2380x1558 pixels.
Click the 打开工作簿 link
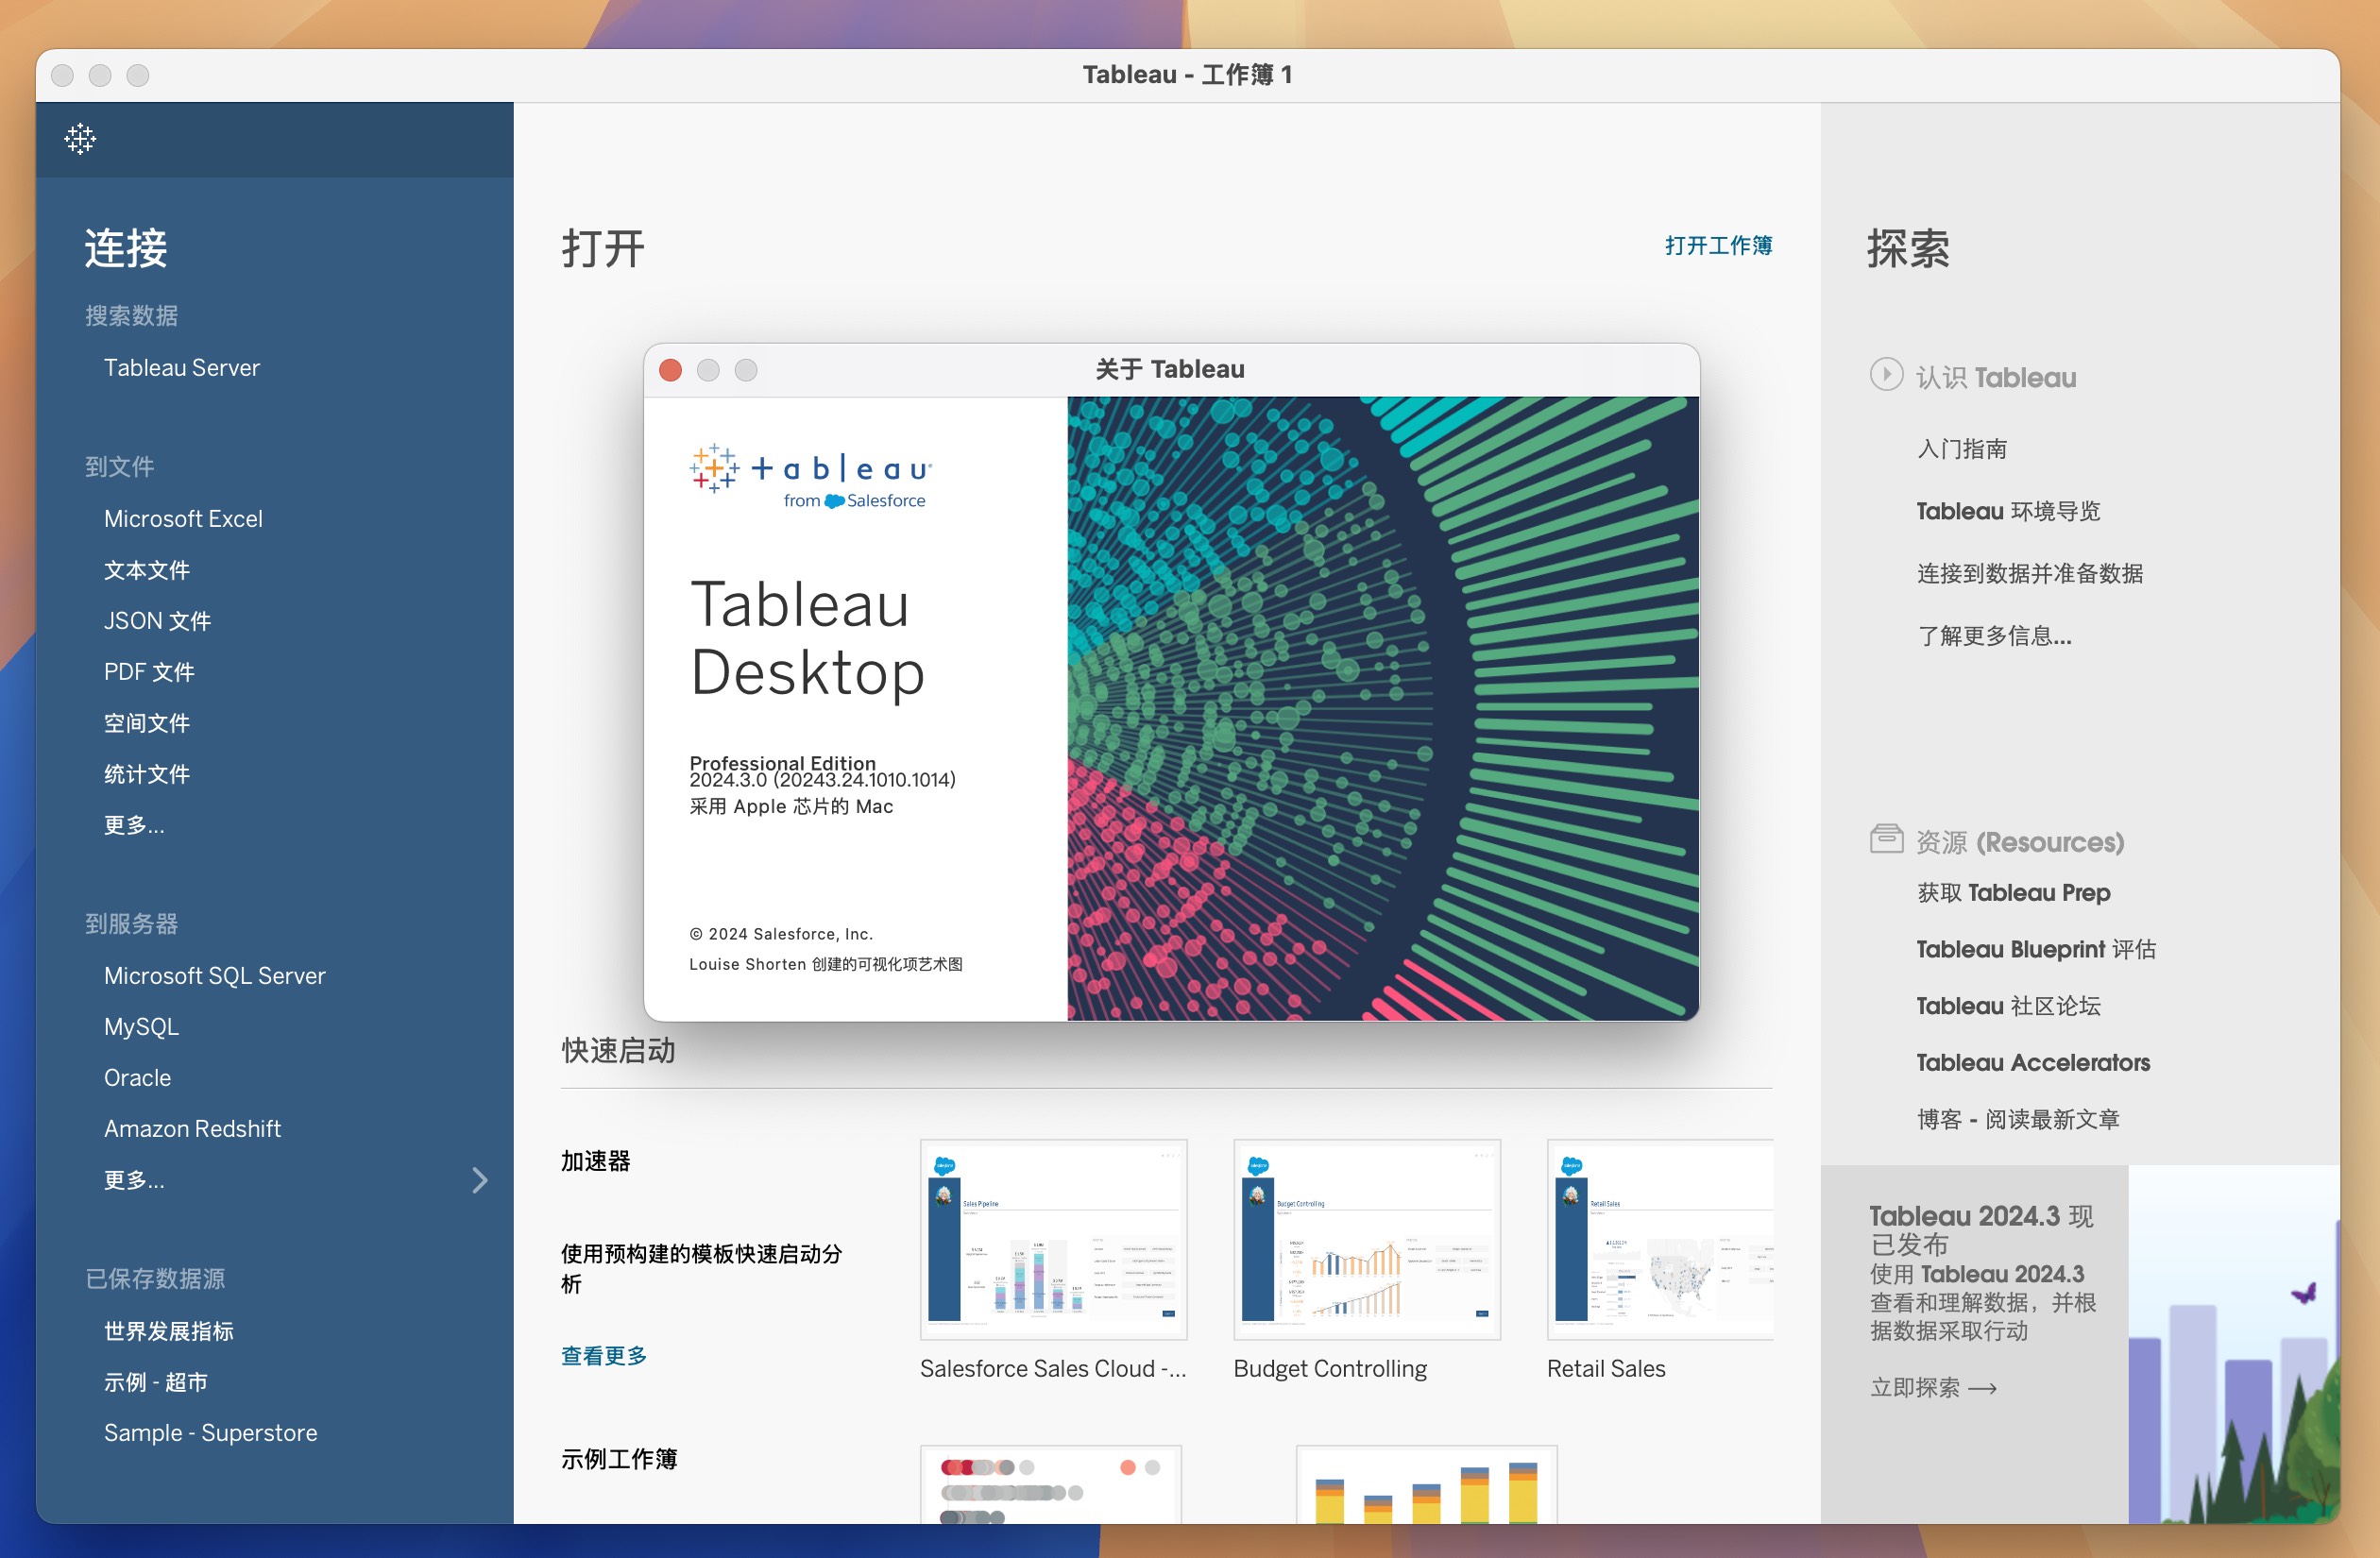point(1718,245)
